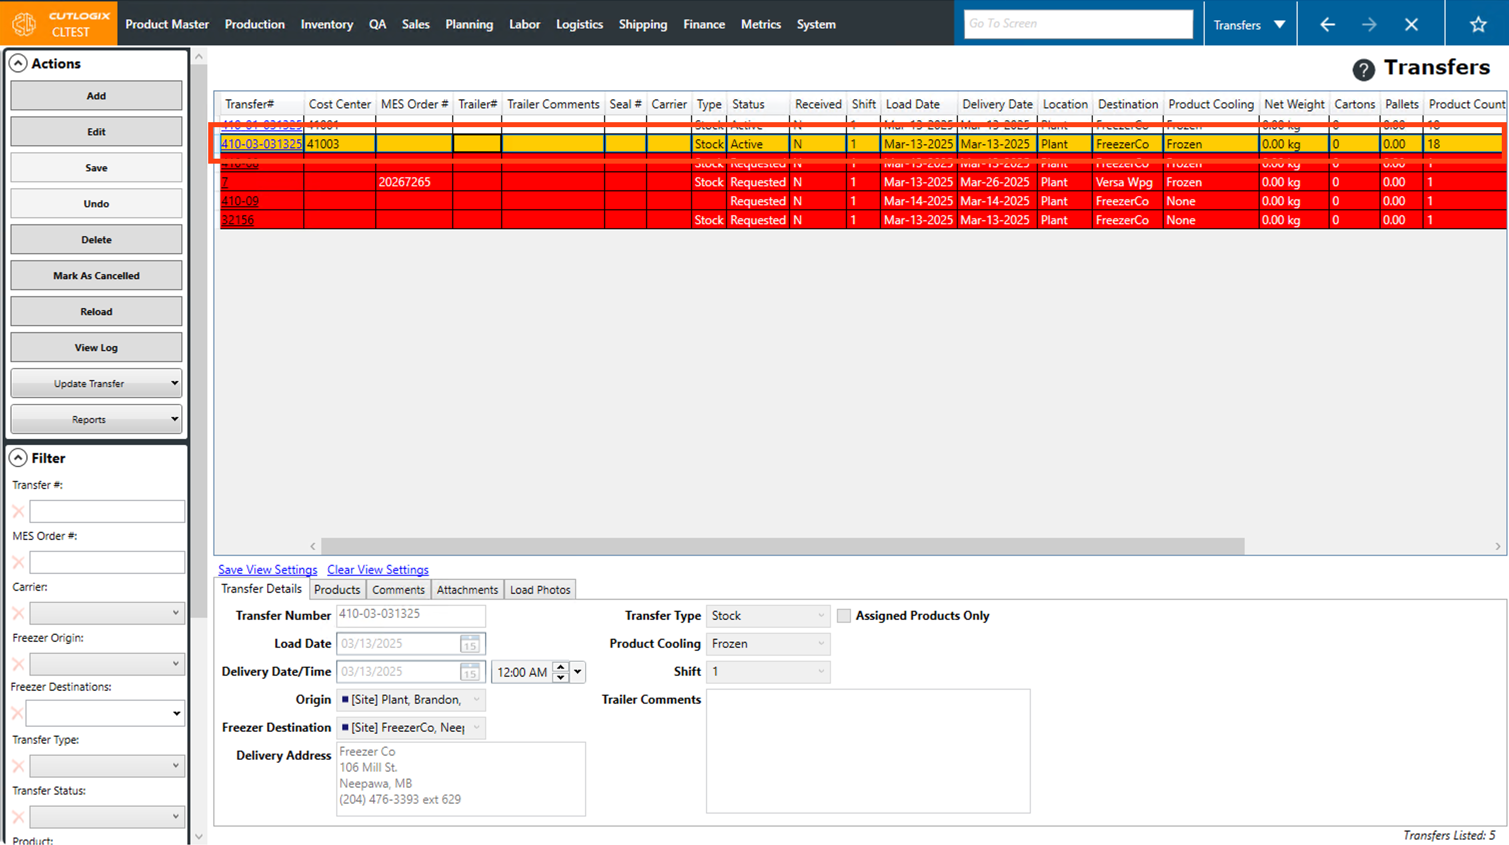The width and height of the screenshot is (1509, 845).
Task: Click the grid's horizontal scrollbar
Action: click(x=780, y=546)
